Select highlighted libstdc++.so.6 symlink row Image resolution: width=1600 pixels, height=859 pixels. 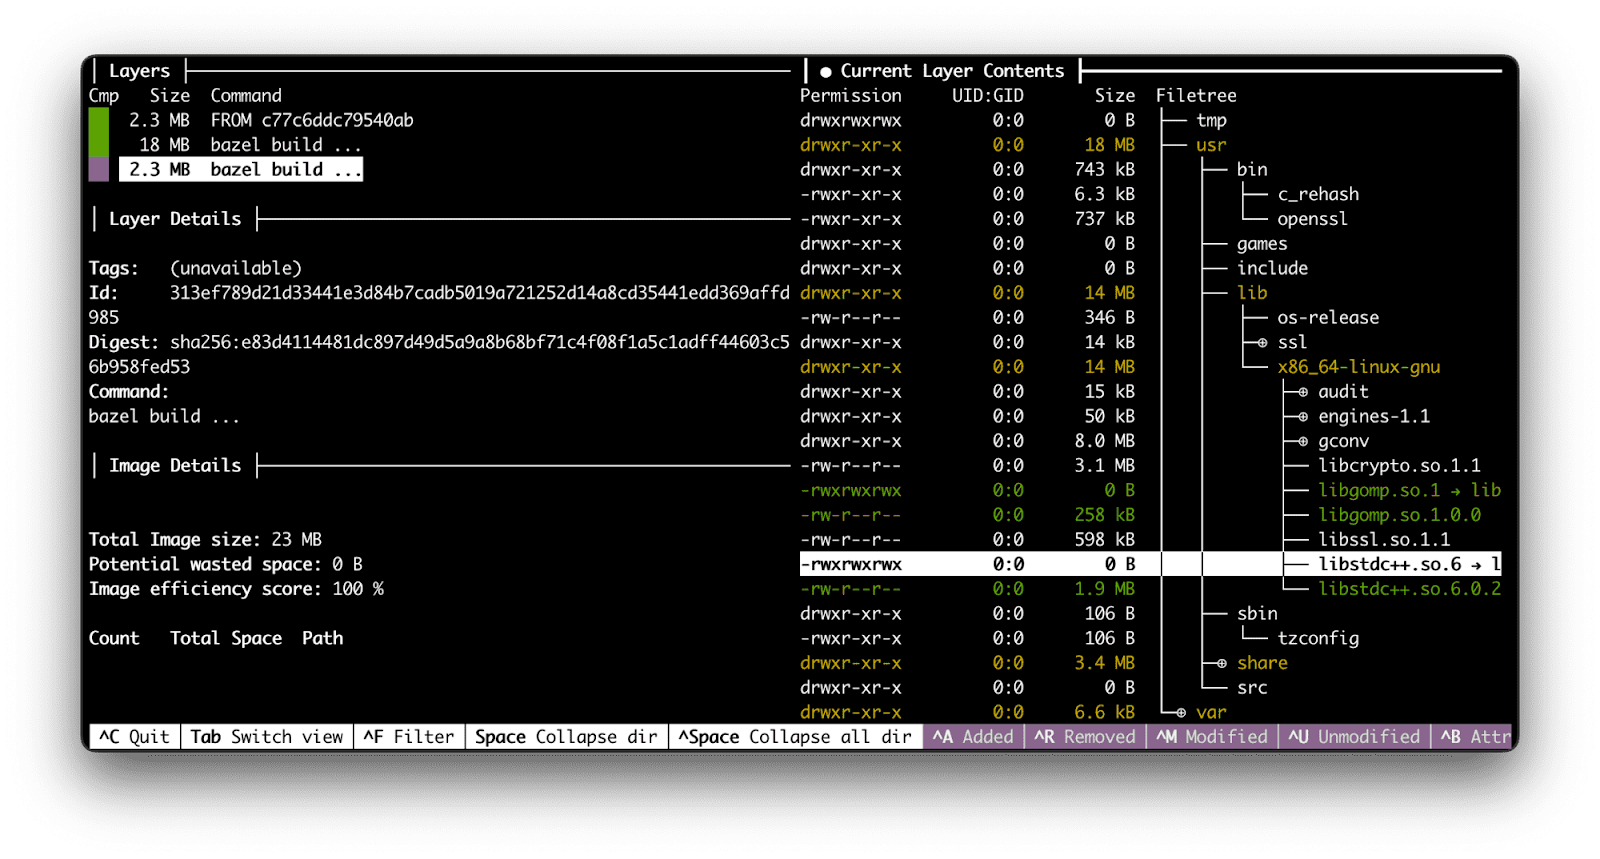1150,564
